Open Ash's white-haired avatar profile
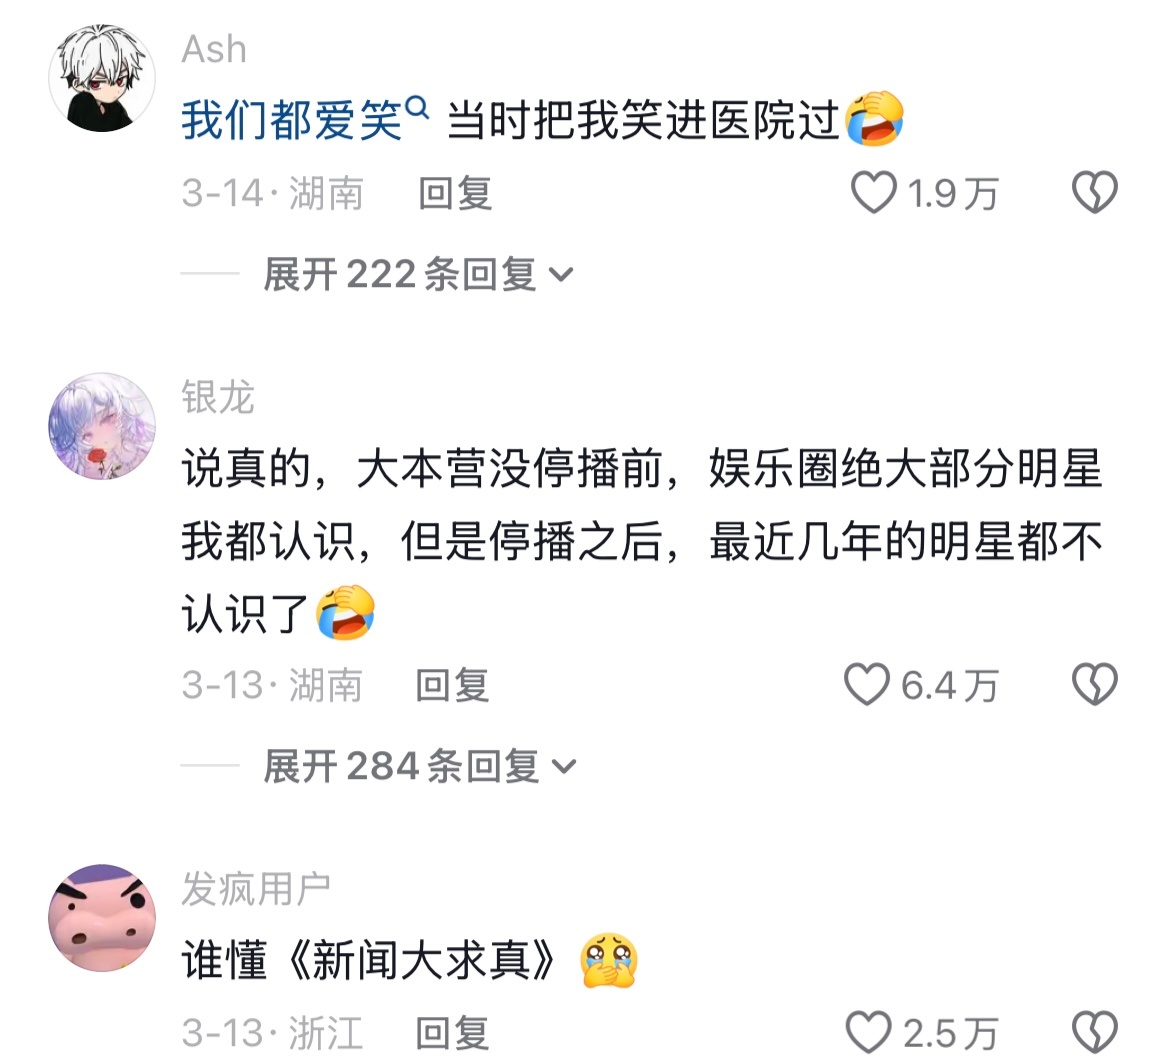The width and height of the screenshot is (1170, 1061). tap(101, 78)
